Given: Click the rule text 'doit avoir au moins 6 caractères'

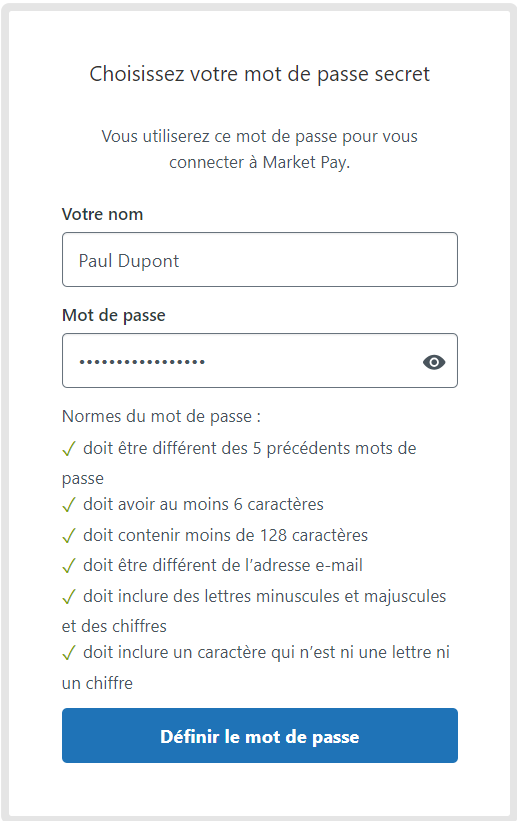Looking at the screenshot, I should coord(203,504).
